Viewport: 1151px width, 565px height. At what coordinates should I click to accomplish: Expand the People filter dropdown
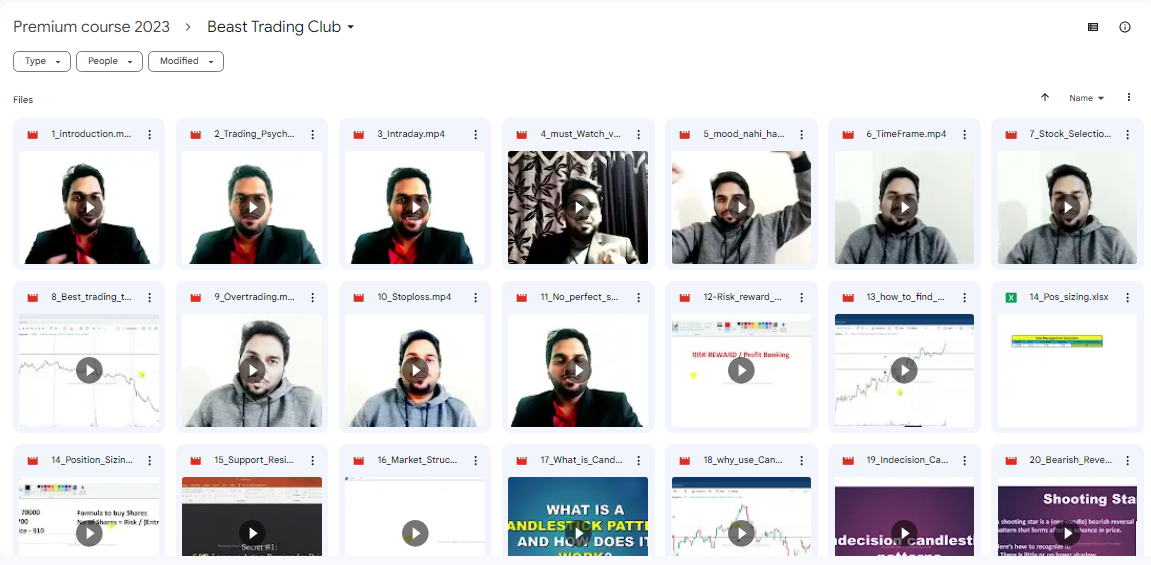110,61
